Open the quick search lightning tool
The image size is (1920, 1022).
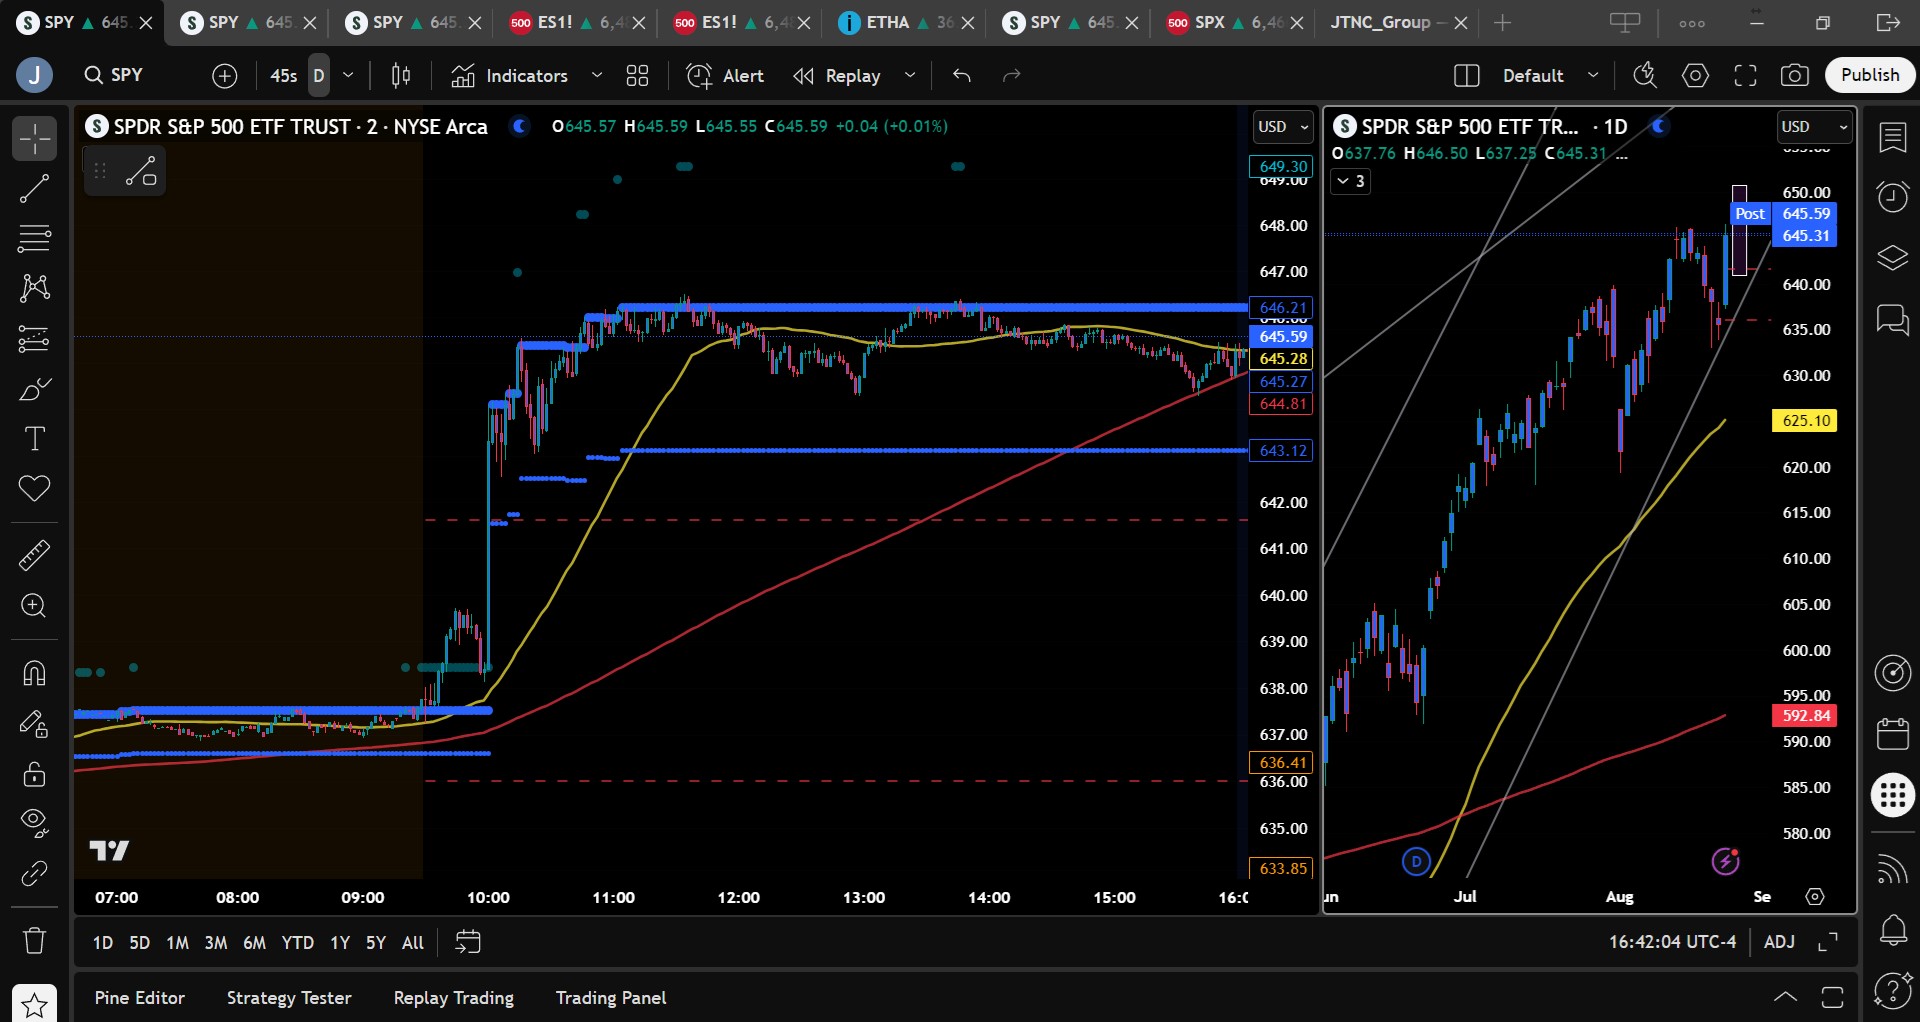click(1645, 75)
